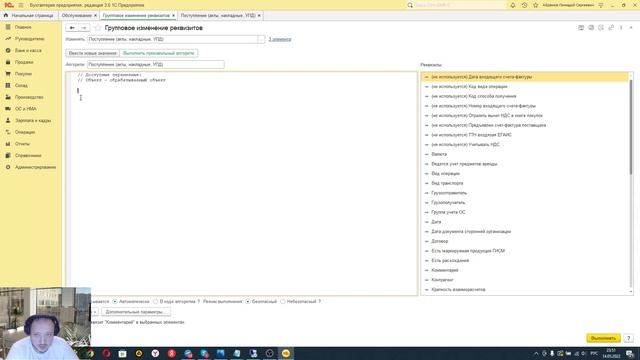This screenshot has width=640, height=360.
Task: Get link icon in form toolbar
Action: click(x=611, y=28)
